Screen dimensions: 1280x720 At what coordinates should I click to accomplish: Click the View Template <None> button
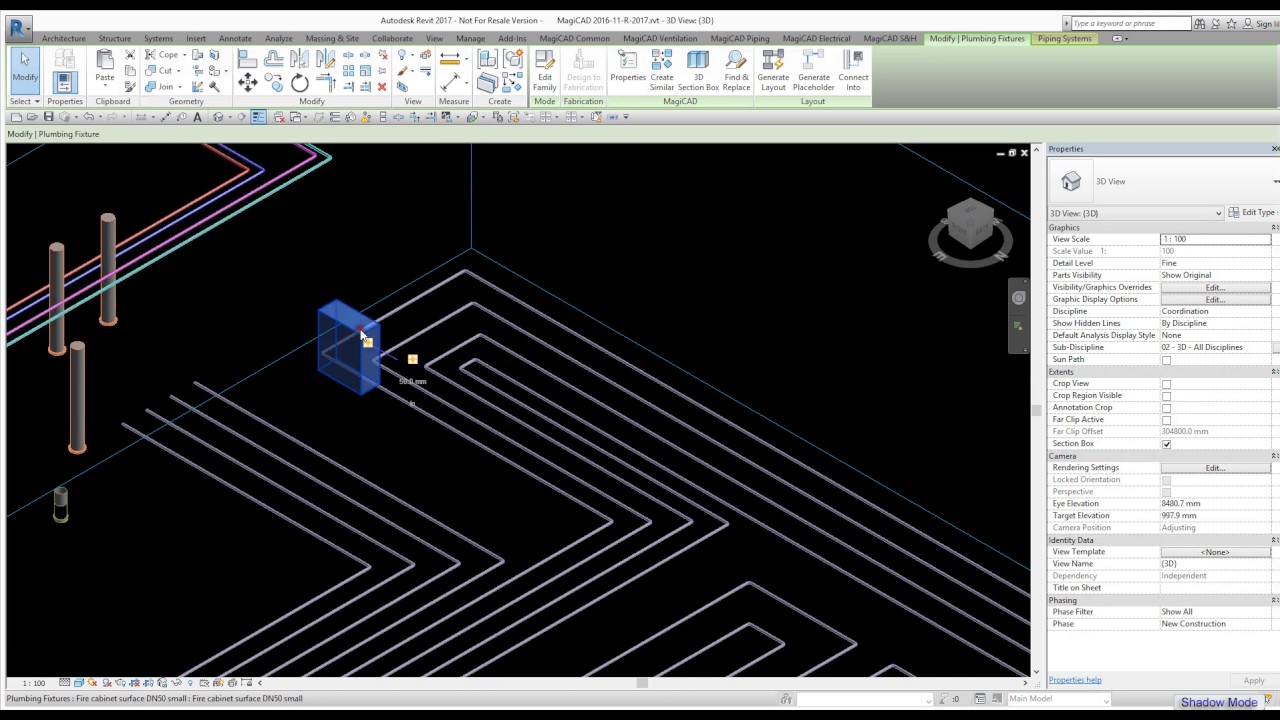click(x=1215, y=552)
